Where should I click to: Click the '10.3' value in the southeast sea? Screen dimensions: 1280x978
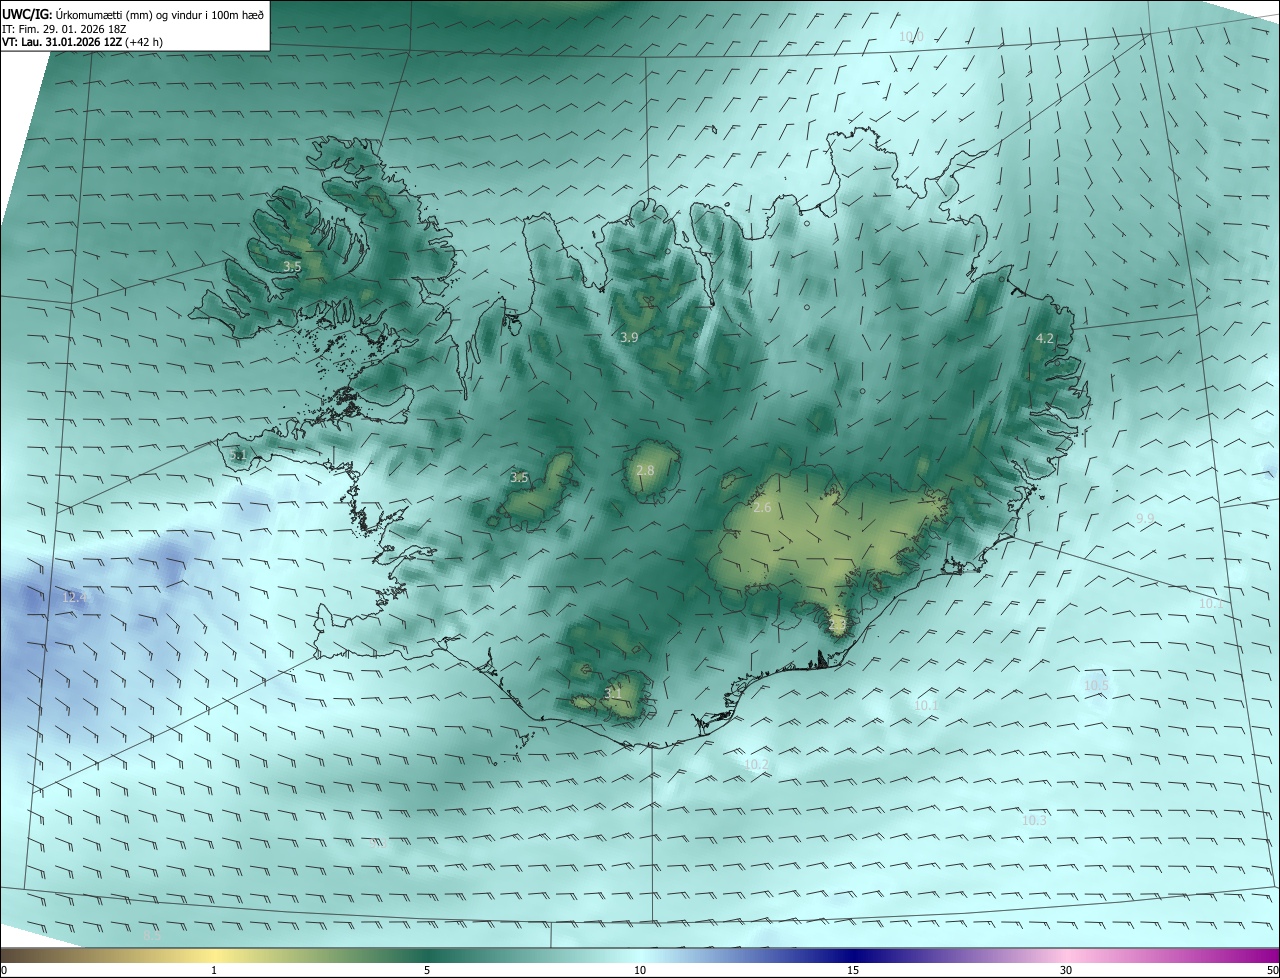[x=1034, y=821]
